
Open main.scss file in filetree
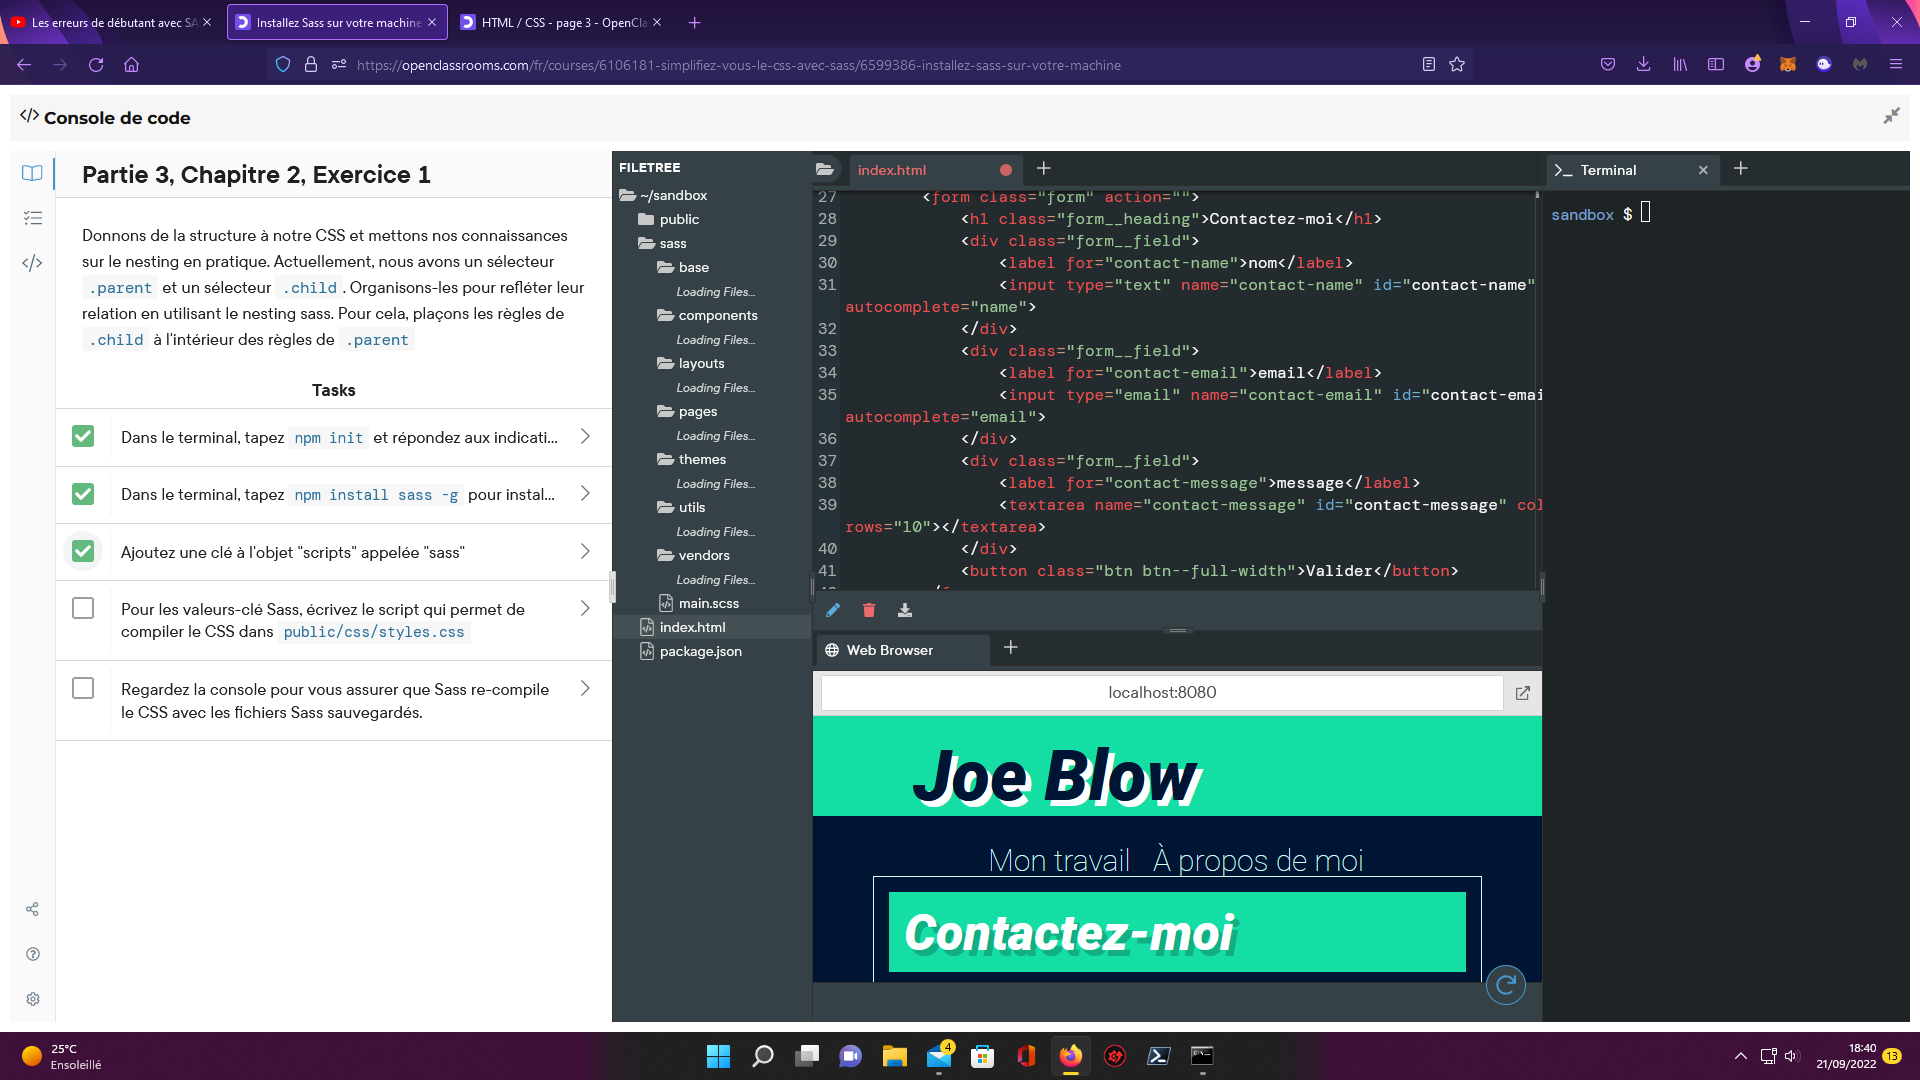pyautogui.click(x=708, y=603)
